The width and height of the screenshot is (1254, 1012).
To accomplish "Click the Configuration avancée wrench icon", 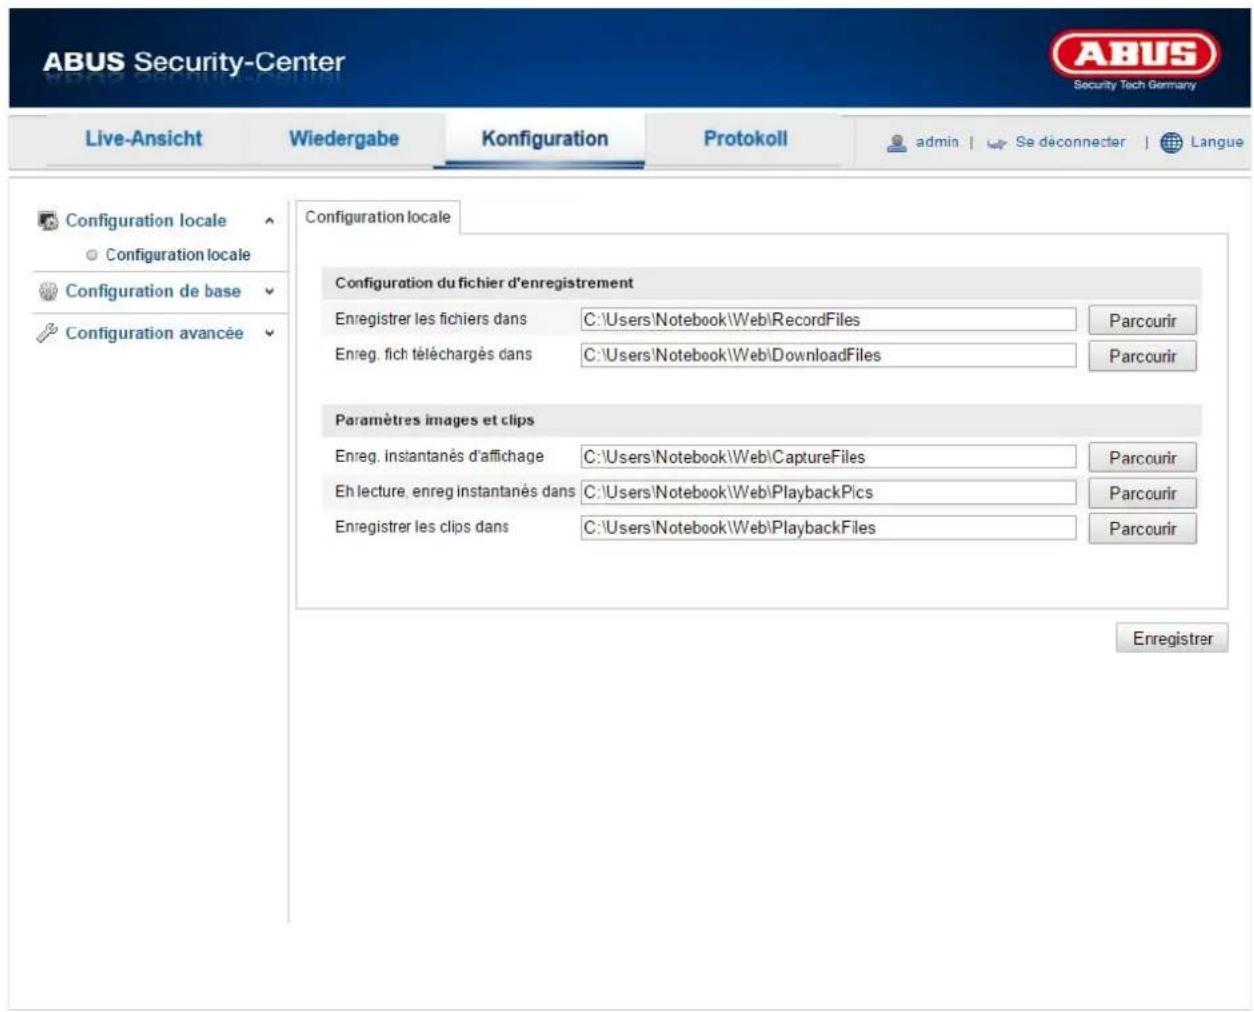I will click(47, 333).
